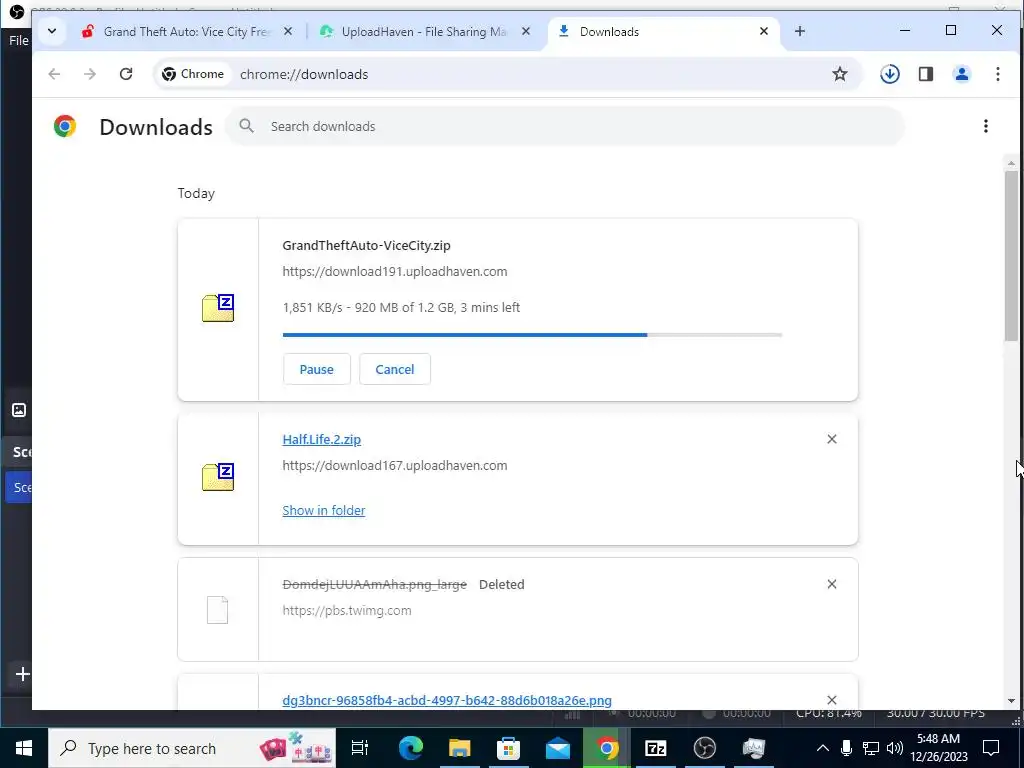Click the taskbar search box
This screenshot has height=768, width=1024.
coord(192,748)
